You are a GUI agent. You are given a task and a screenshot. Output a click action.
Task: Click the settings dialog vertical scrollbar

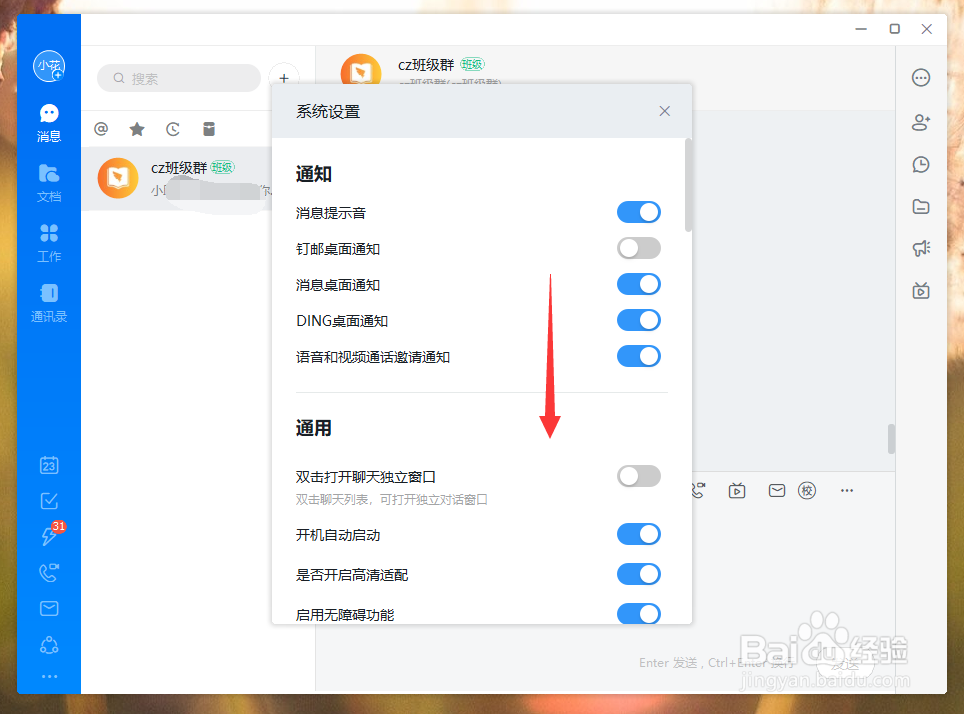(688, 185)
